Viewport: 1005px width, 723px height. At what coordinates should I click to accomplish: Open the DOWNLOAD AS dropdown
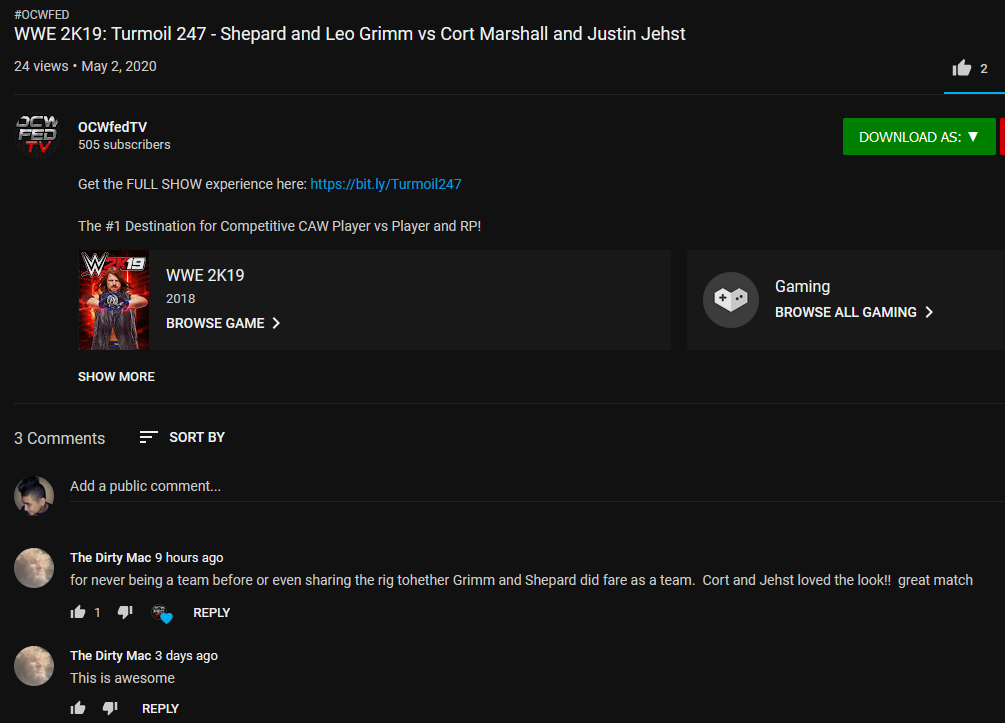918,137
